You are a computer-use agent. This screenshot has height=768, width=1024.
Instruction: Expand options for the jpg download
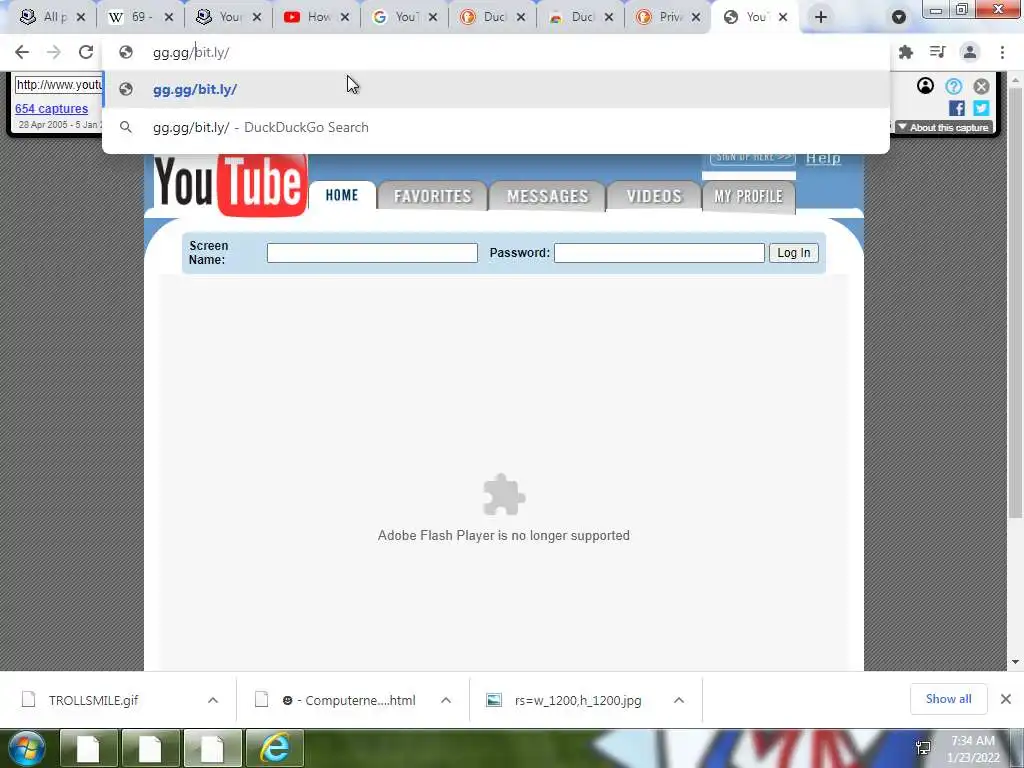tap(679, 700)
